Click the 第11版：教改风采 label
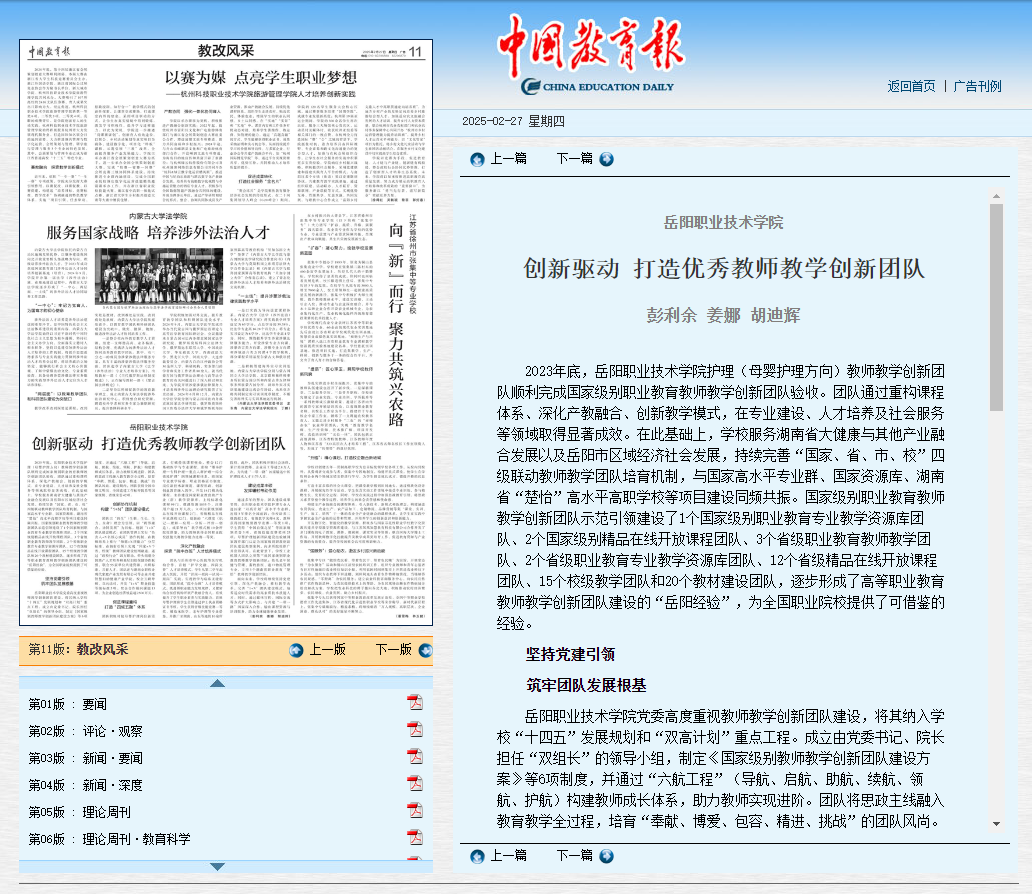This screenshot has width=1032, height=894. tap(78, 650)
